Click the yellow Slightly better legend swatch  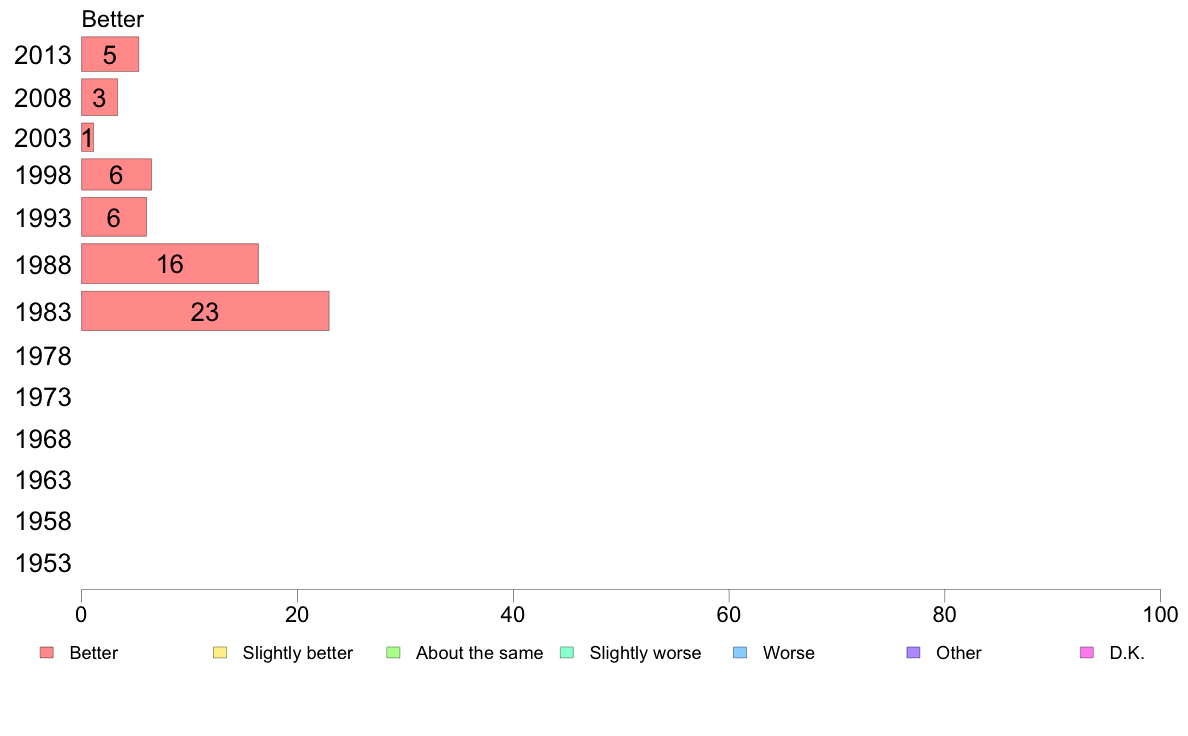click(x=220, y=653)
